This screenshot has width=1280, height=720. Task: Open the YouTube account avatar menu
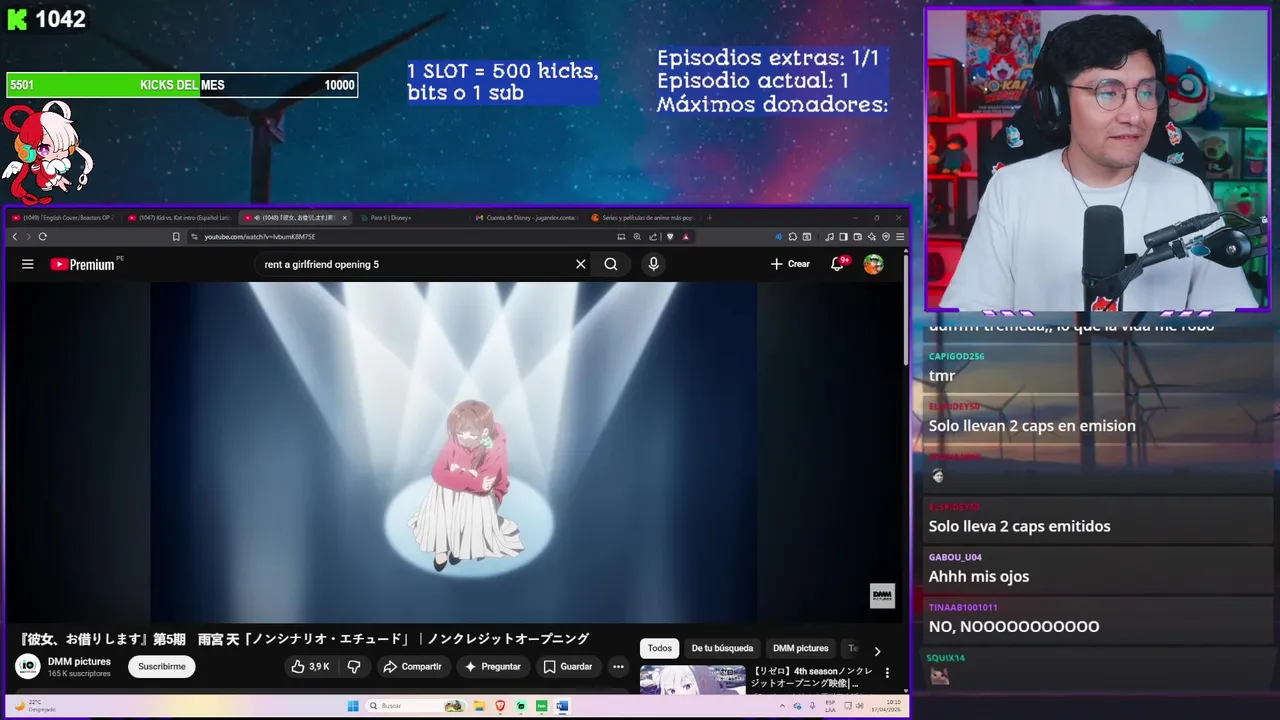pos(874,264)
